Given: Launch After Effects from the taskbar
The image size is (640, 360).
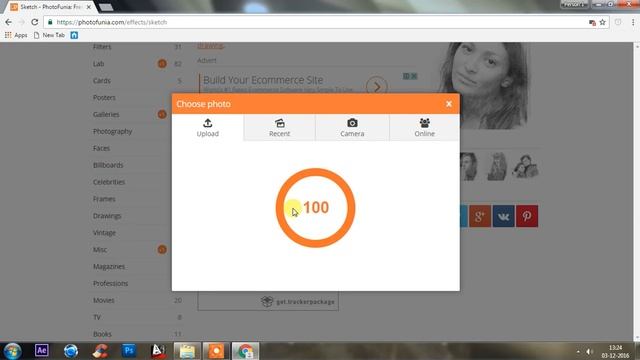Looking at the screenshot, I should coord(42,351).
